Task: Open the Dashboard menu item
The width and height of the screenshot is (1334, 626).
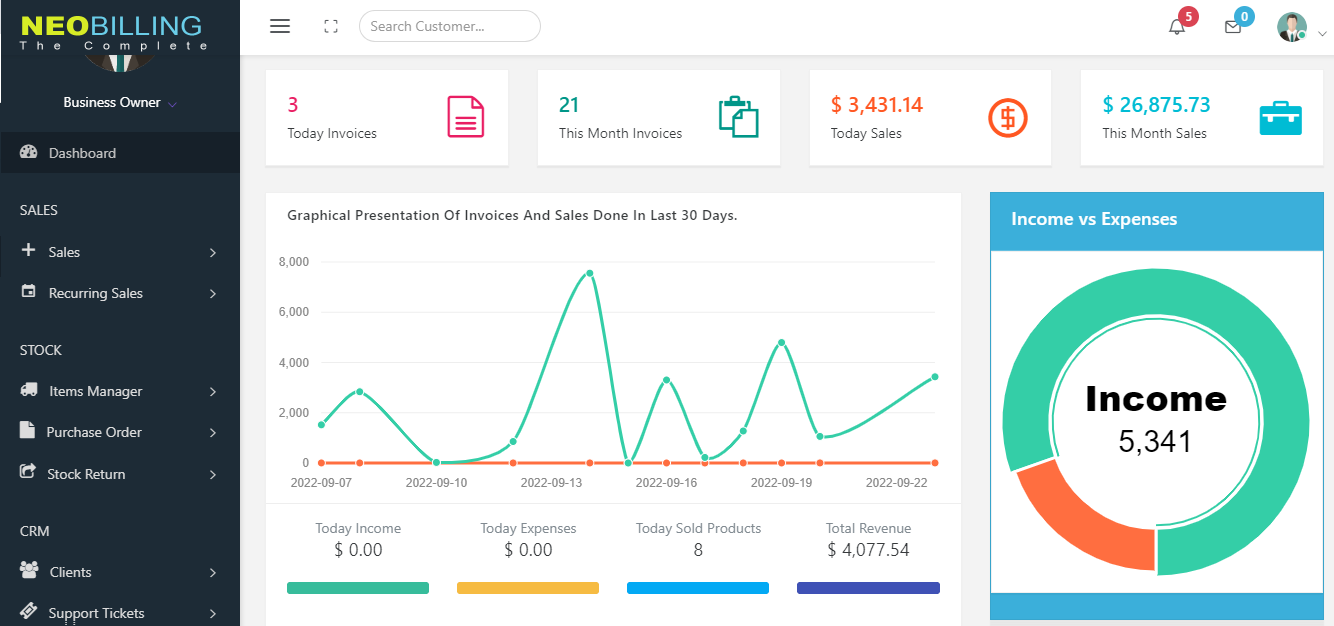Action: point(82,153)
